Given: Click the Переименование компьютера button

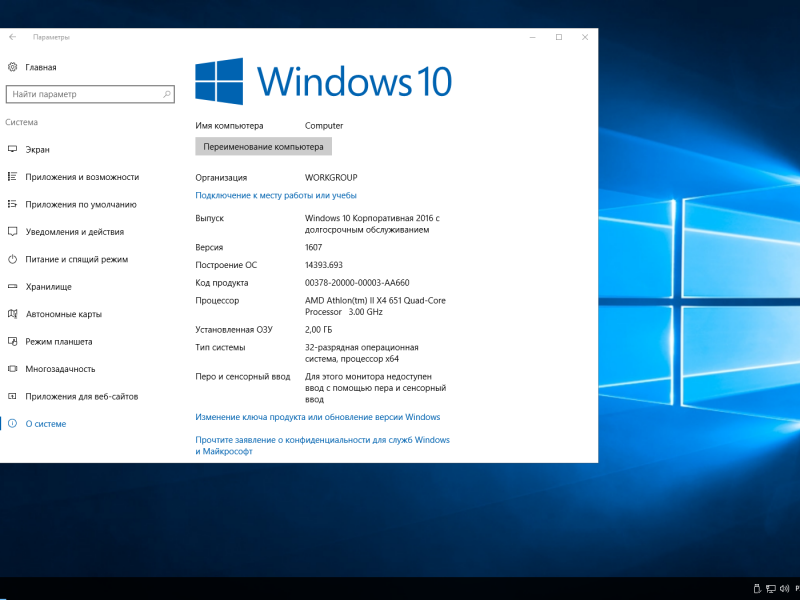Looking at the screenshot, I should 263,146.
